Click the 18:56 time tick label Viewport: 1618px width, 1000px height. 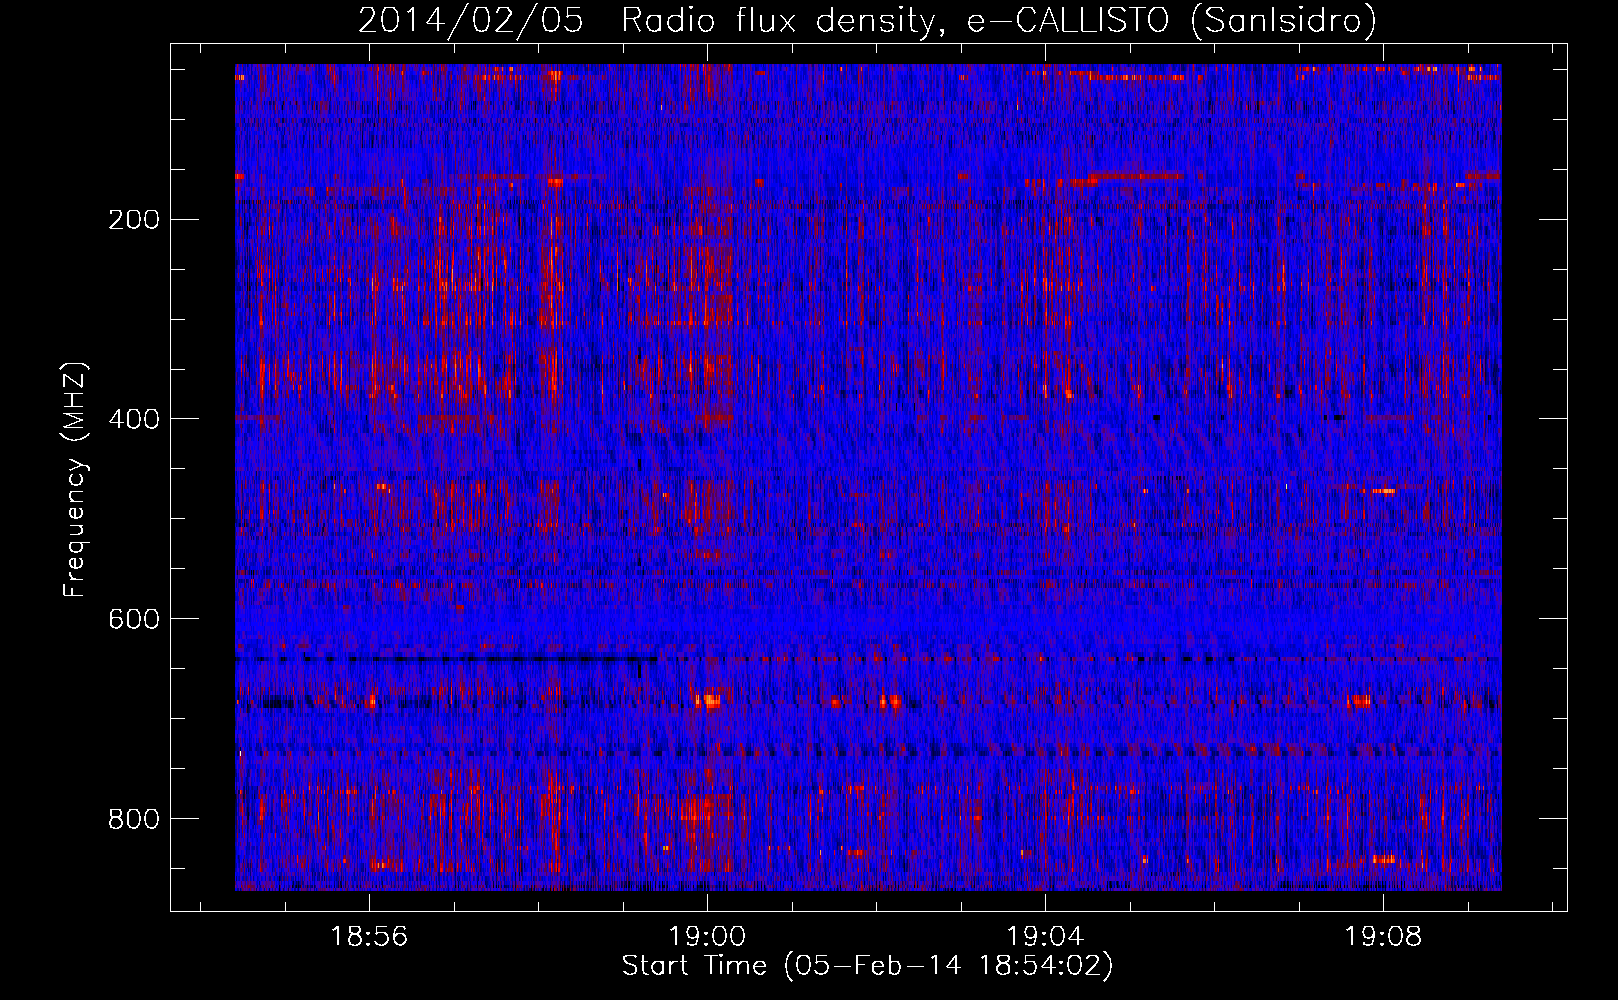click(x=369, y=937)
